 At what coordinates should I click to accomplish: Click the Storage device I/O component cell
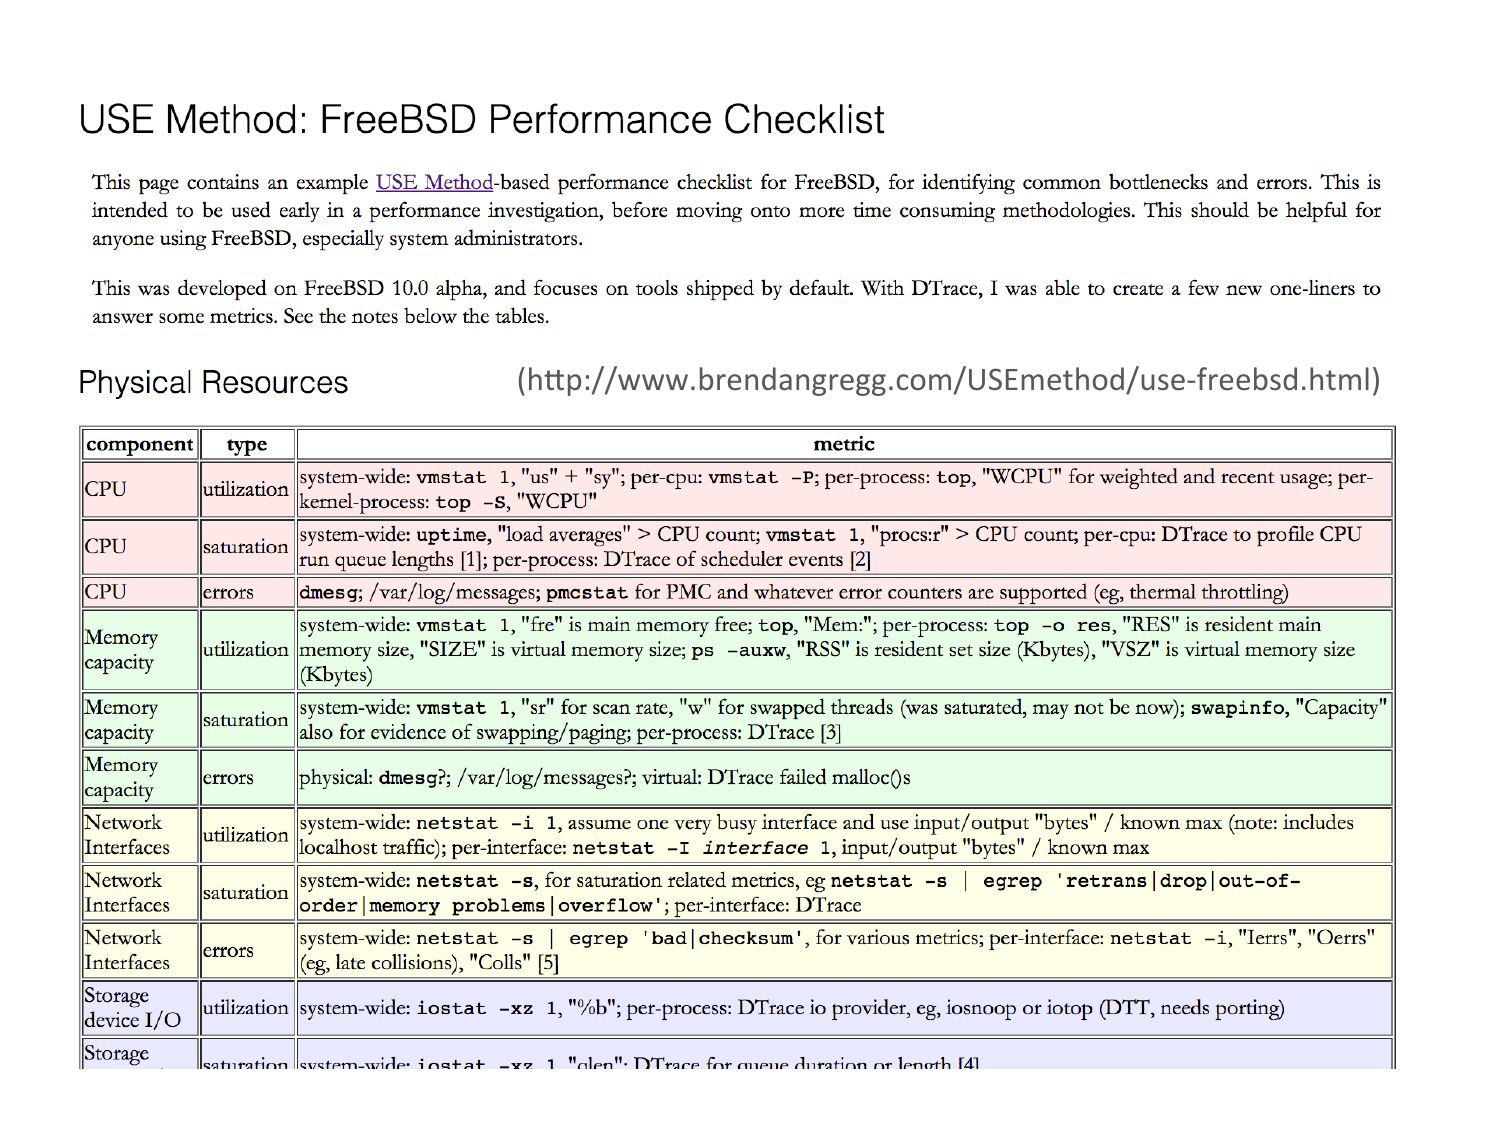click(132, 1007)
